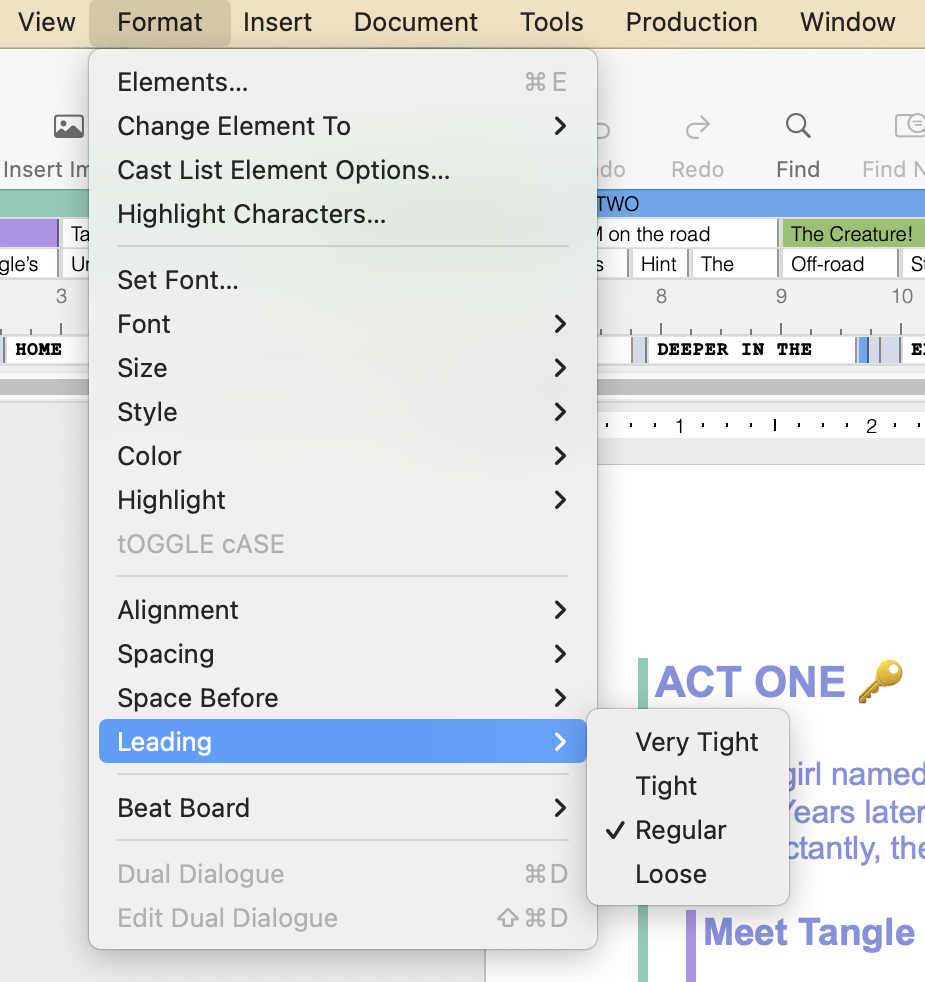
Task: Choose Elements... from the Format menu
Action: coord(182,82)
